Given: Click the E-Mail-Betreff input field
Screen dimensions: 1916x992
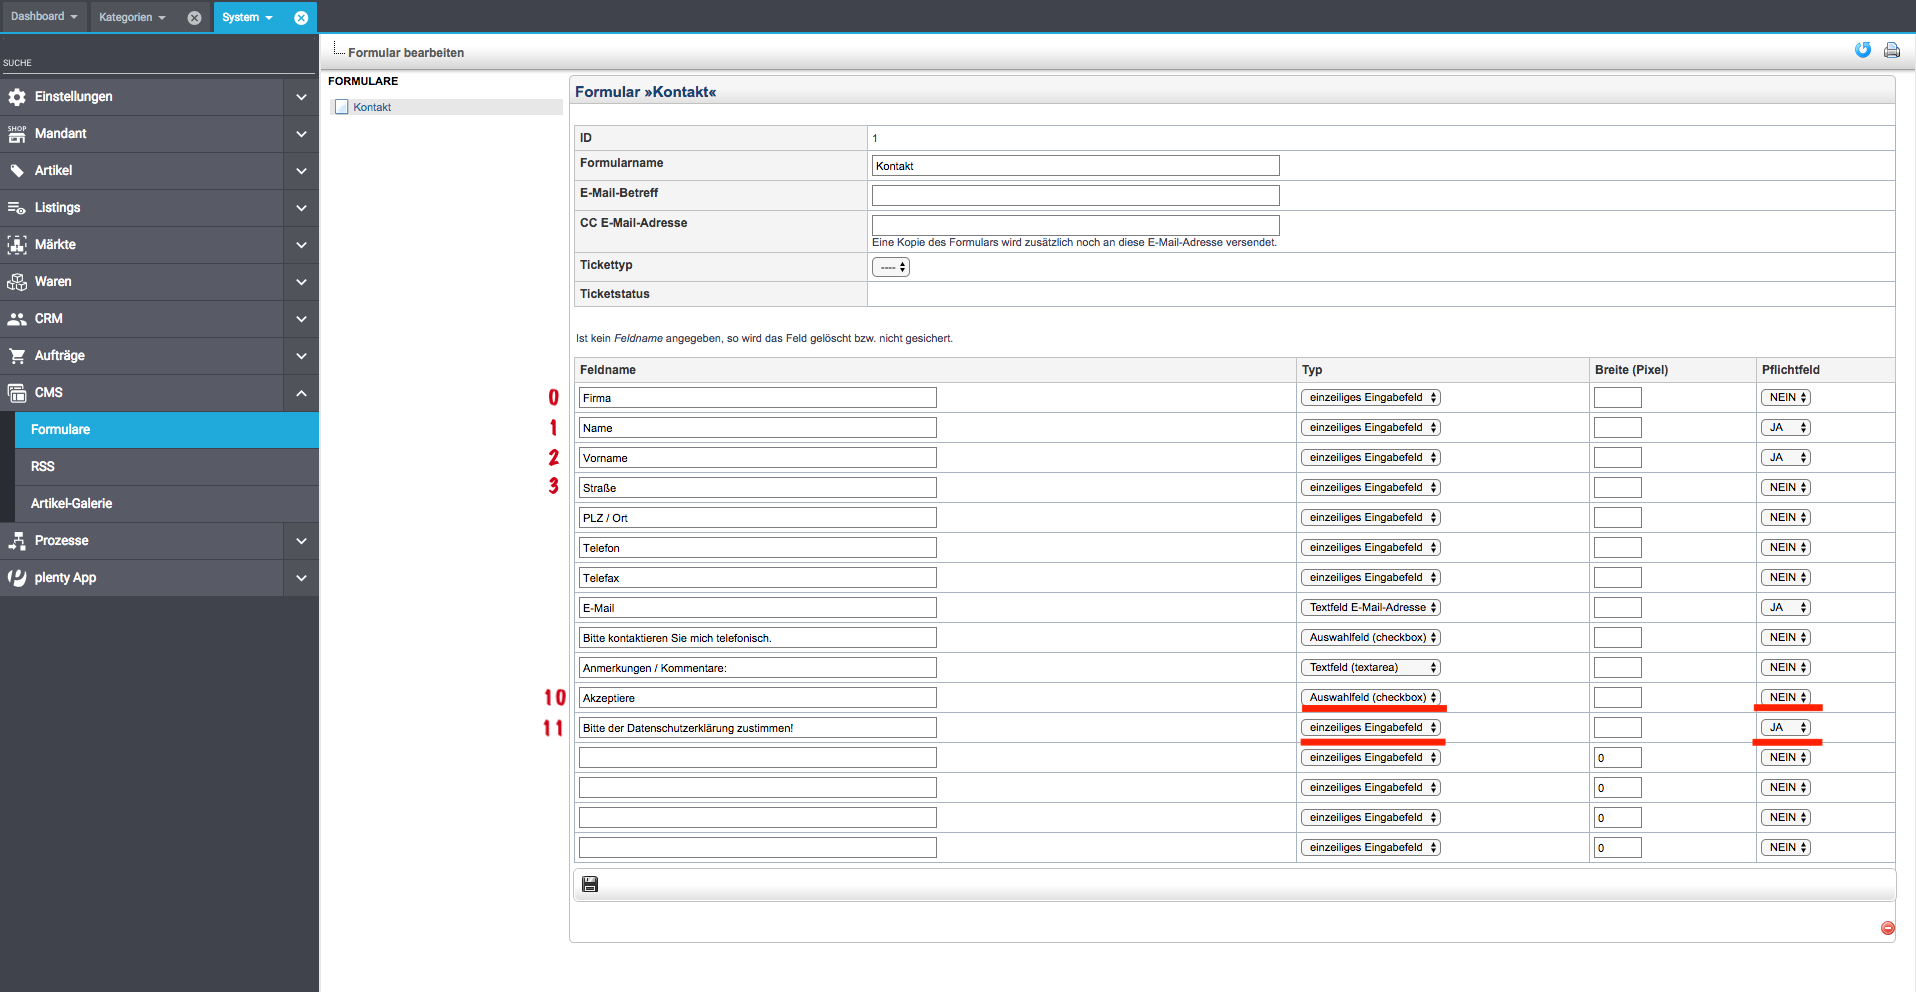Looking at the screenshot, I should pyautogui.click(x=1076, y=196).
